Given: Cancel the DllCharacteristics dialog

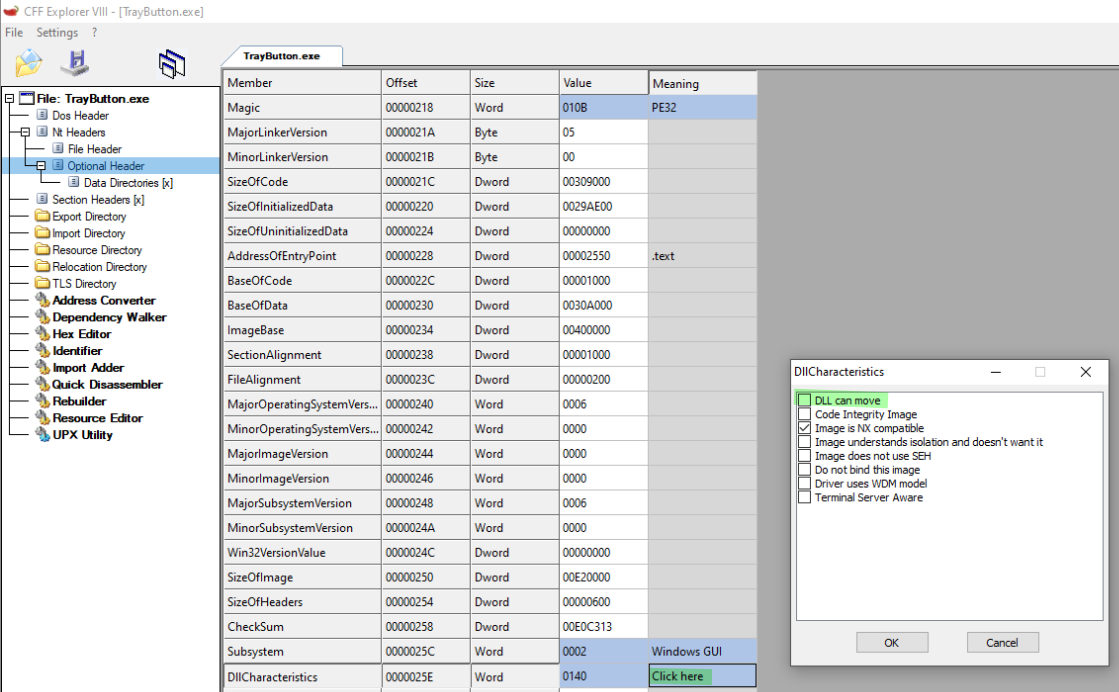Looking at the screenshot, I should pos(1003,643).
